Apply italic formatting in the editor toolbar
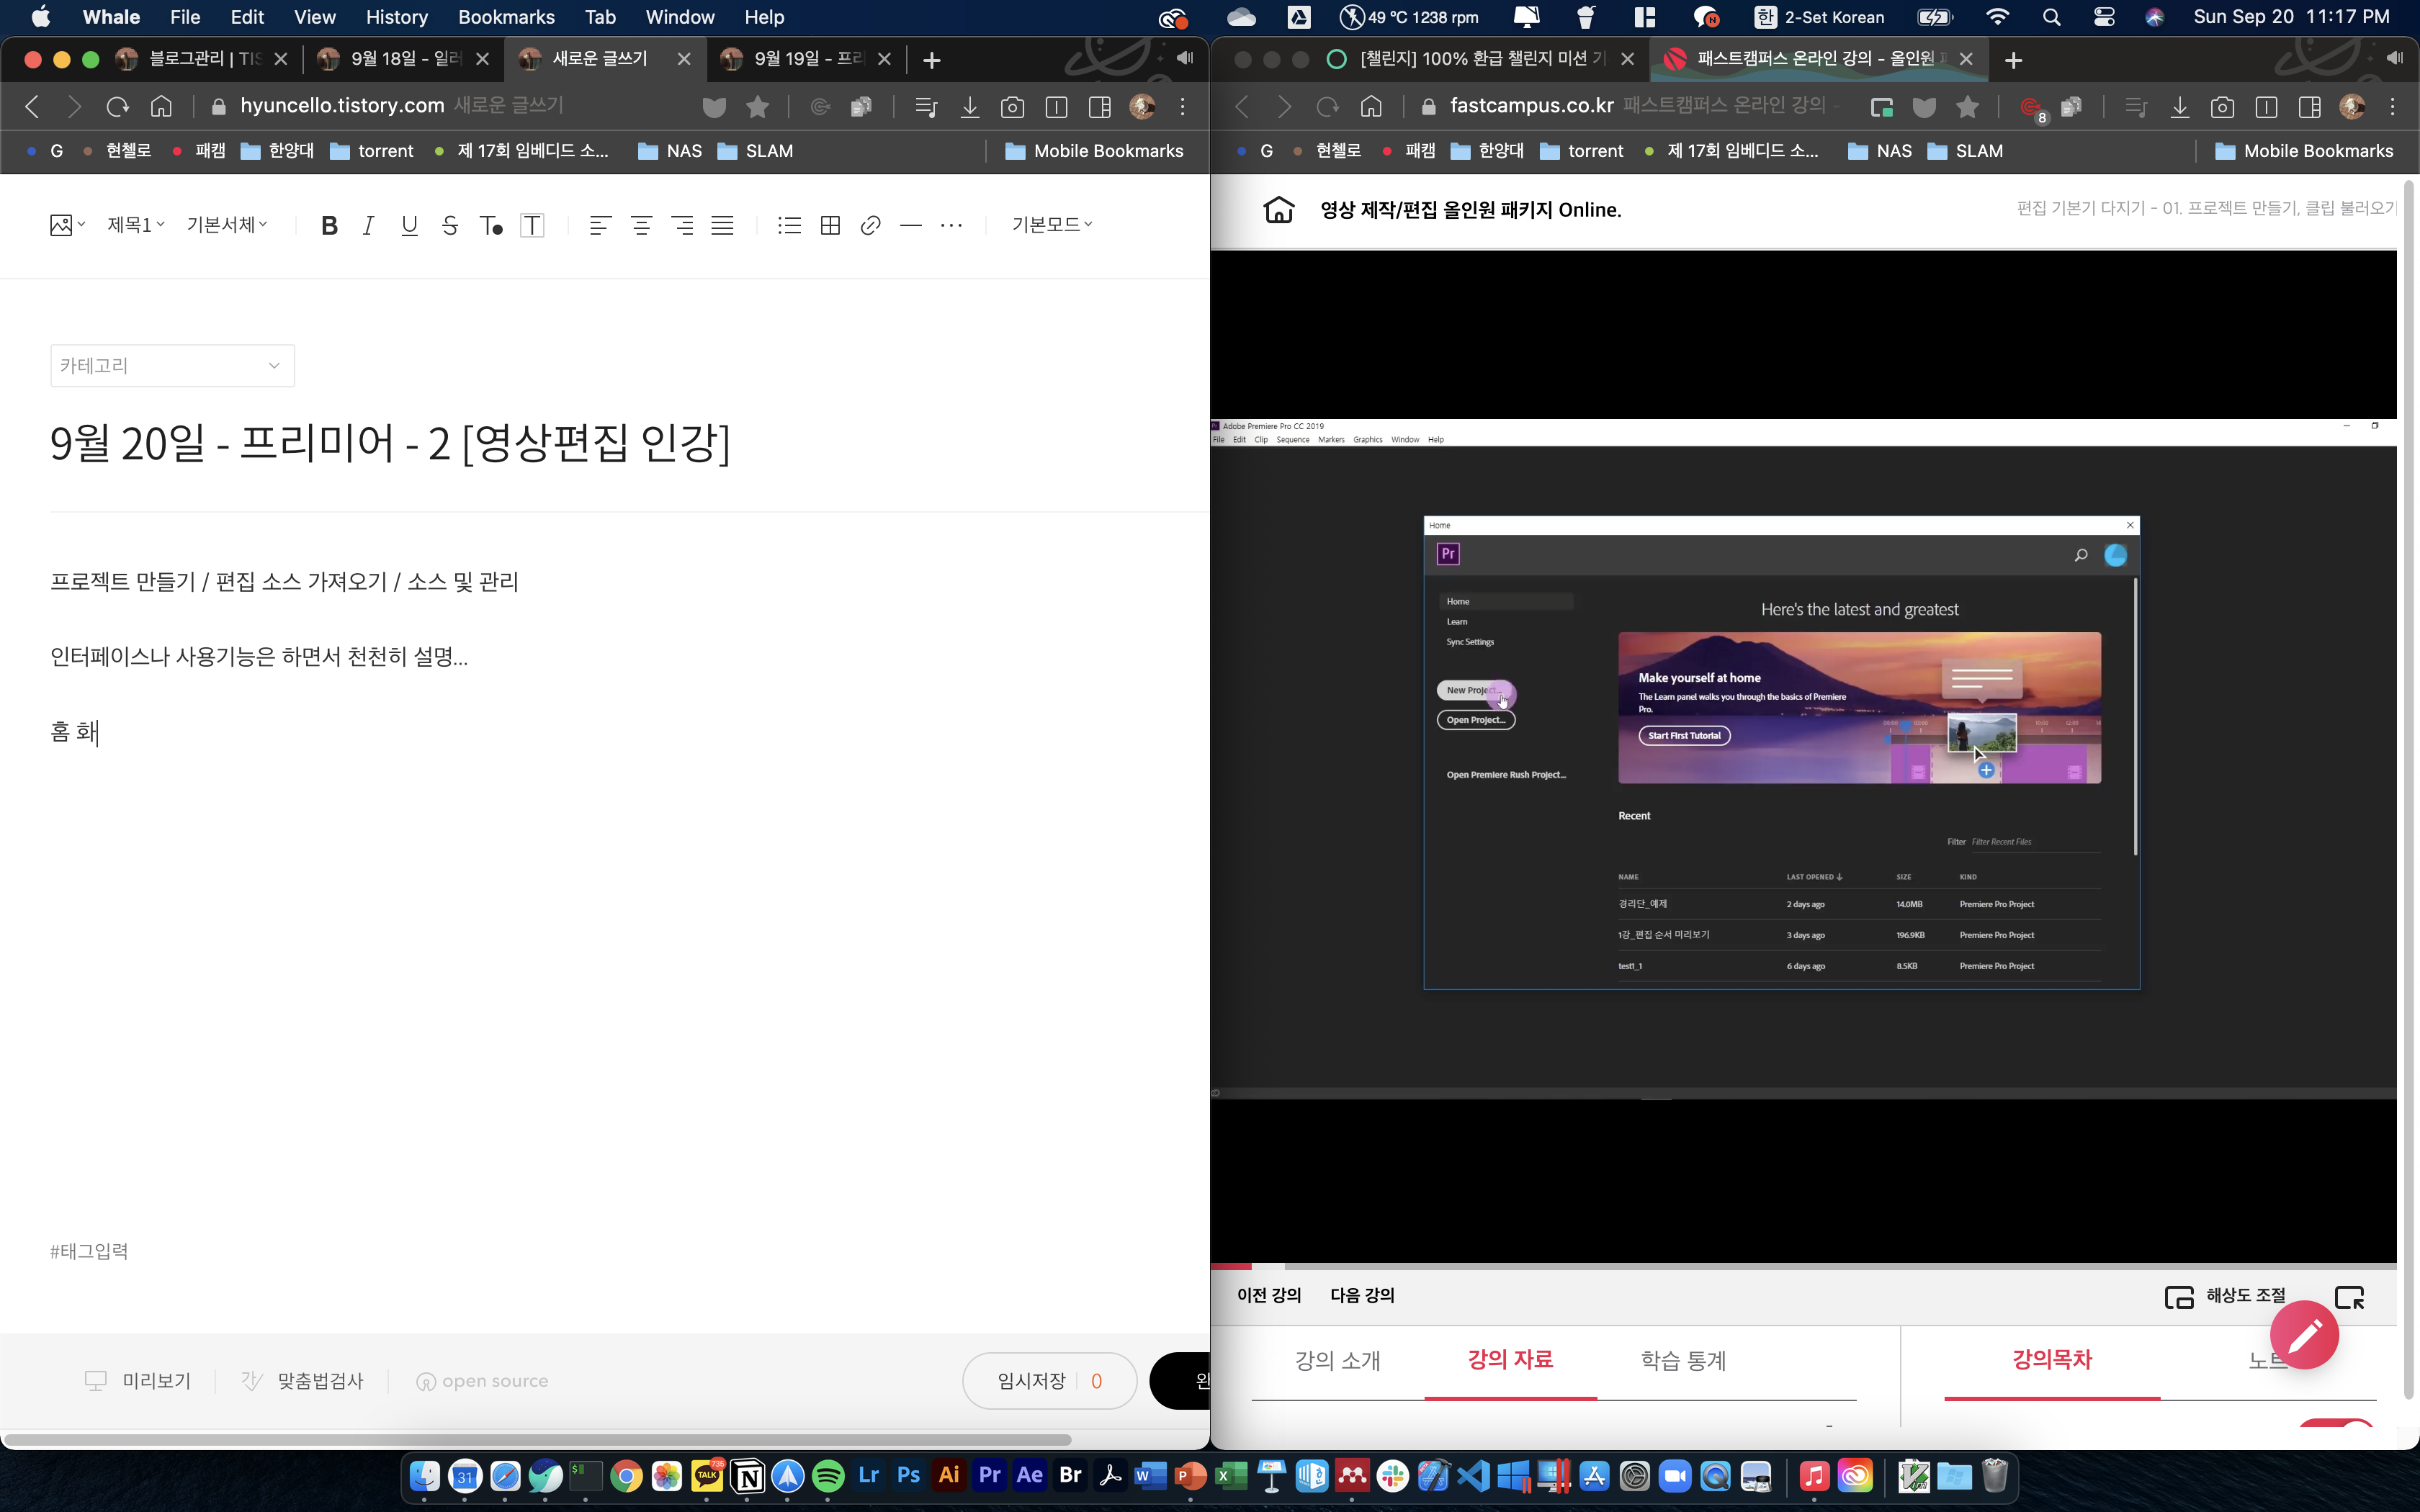2420x1512 pixels. (368, 225)
